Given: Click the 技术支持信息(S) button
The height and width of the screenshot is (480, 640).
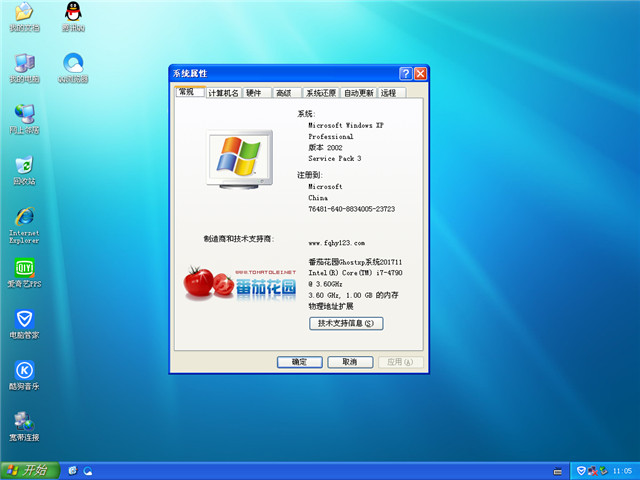Looking at the screenshot, I should (346, 323).
